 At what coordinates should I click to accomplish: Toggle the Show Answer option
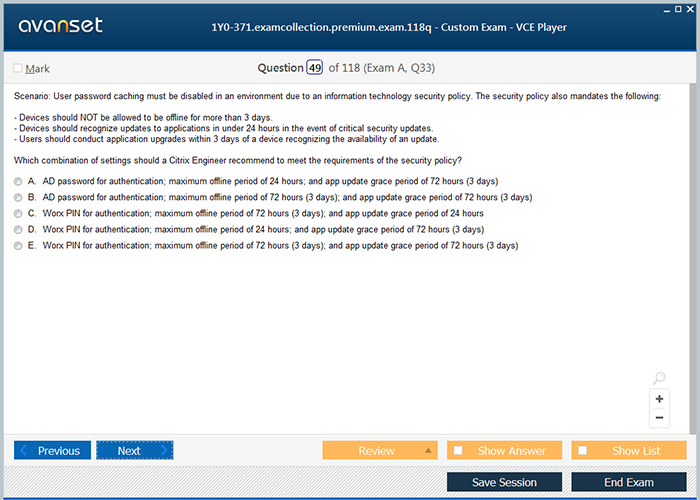click(x=504, y=451)
